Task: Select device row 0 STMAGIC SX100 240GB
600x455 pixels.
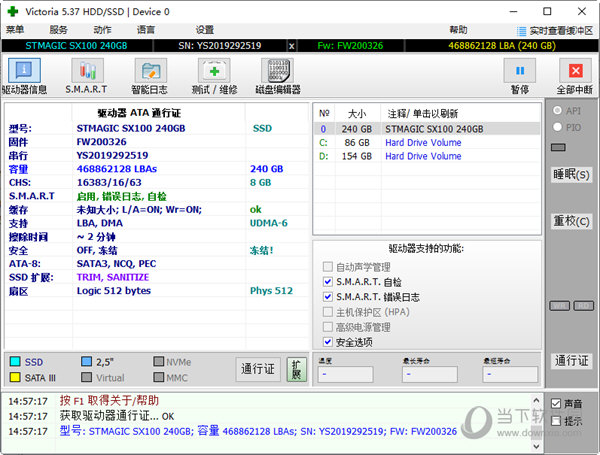Action: tap(427, 129)
